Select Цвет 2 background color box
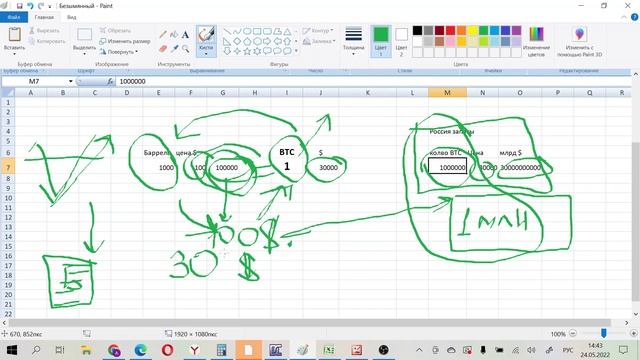 (401, 41)
